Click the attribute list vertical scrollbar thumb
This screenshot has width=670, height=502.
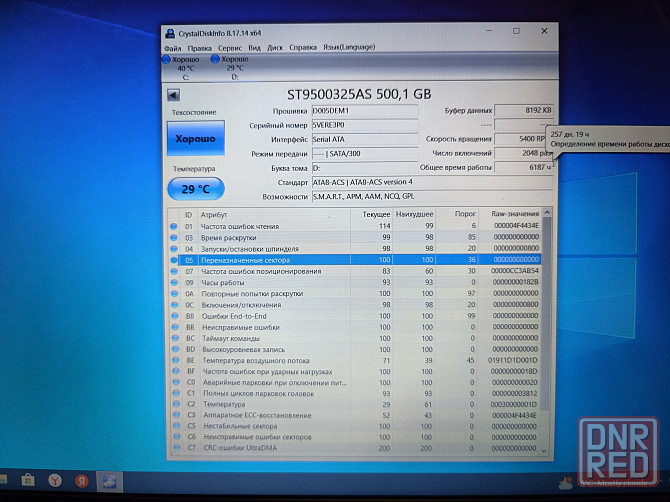click(546, 314)
